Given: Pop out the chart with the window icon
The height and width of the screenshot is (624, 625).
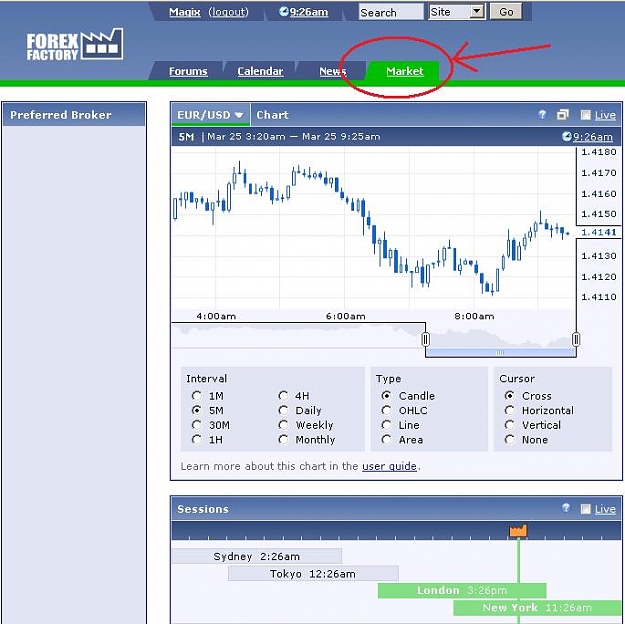Looking at the screenshot, I should click(562, 115).
